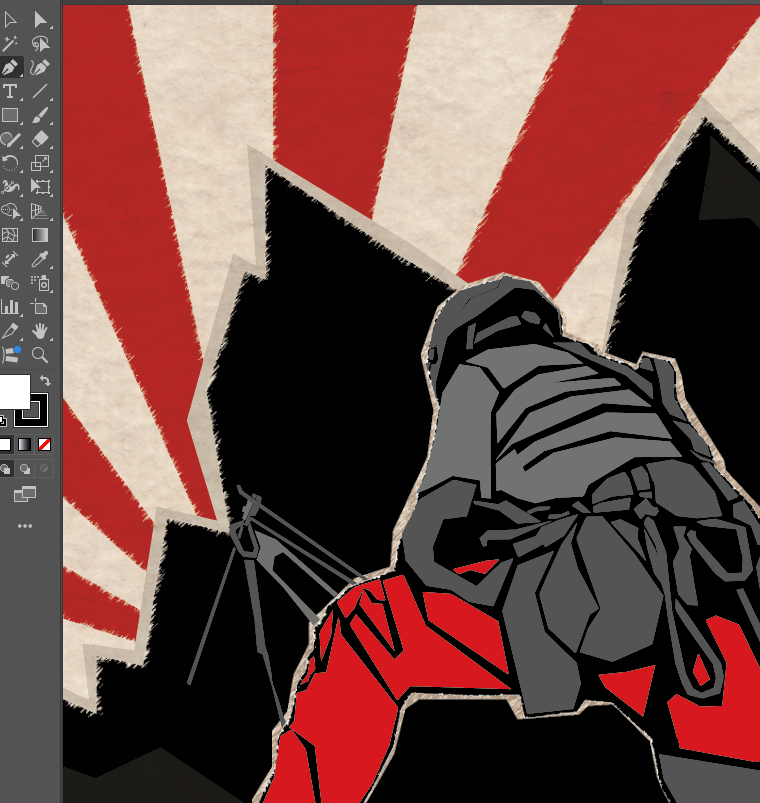The width and height of the screenshot is (760, 803).
Task: Choose the Eraser tool
Action: tap(40, 139)
